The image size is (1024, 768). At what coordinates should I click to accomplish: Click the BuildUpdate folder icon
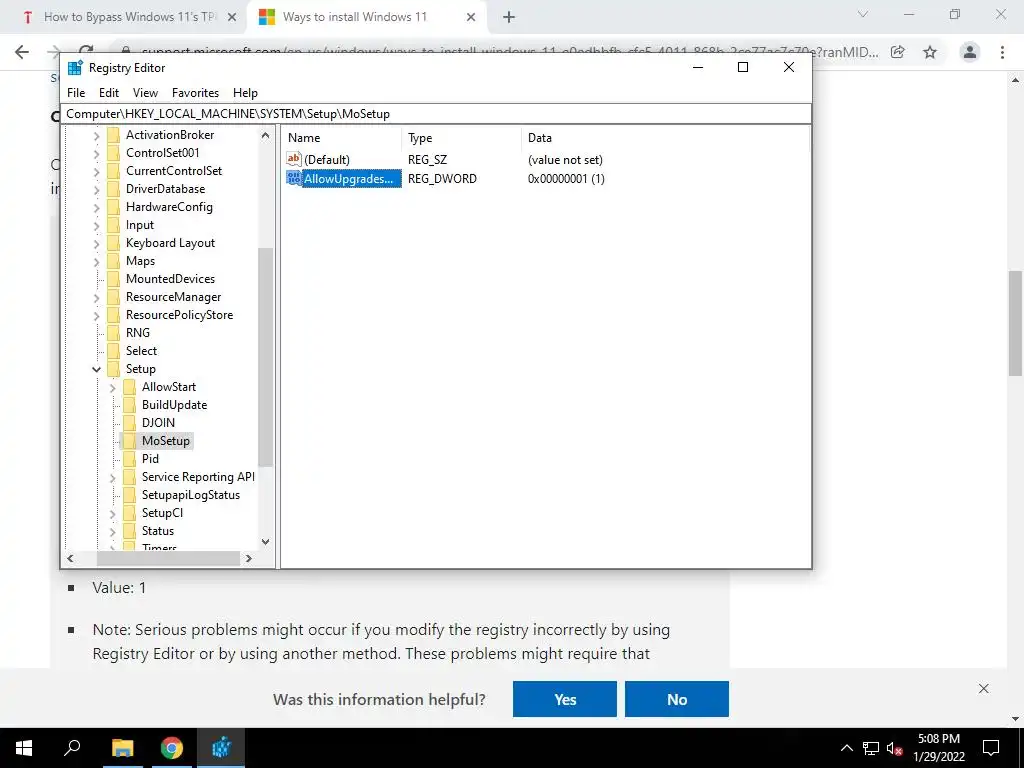(x=130, y=405)
